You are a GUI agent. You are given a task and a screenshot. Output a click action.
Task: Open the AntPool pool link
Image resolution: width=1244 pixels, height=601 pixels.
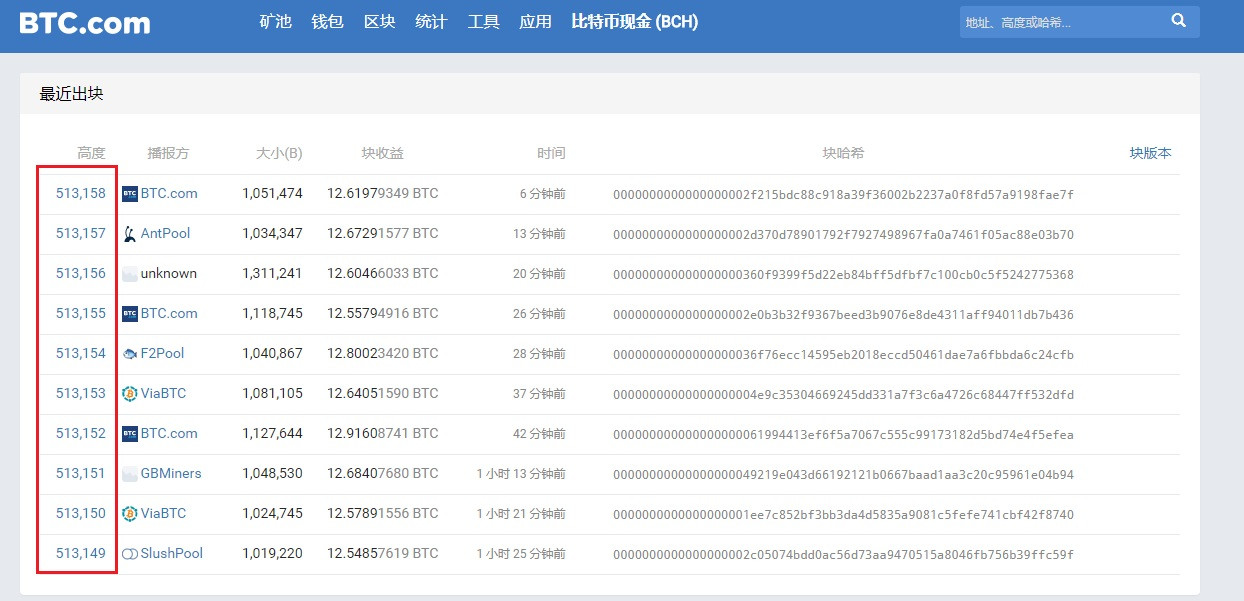coord(165,233)
